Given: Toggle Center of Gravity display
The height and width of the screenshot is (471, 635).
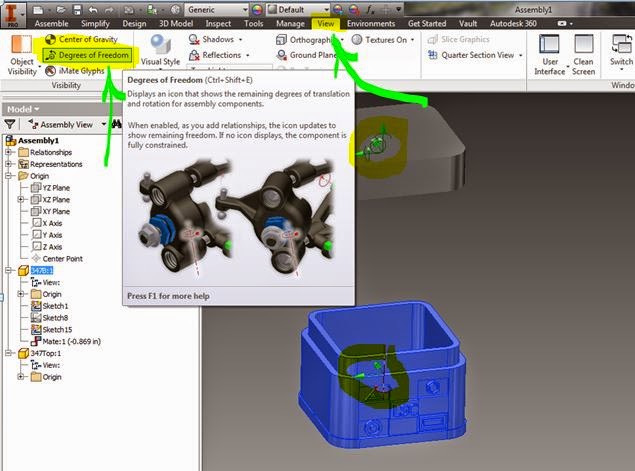Looking at the screenshot, I should coord(81,39).
